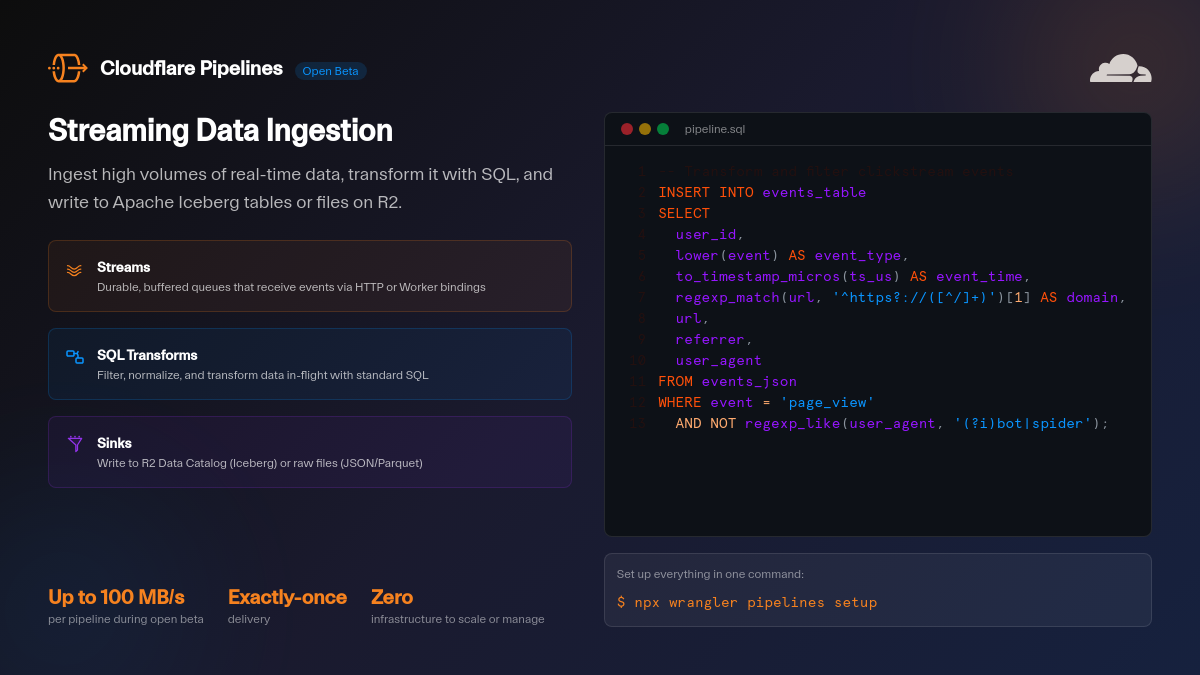This screenshot has height=675, width=1200.
Task: Click 'Set up everything in one command:' text
Action: coord(710,574)
